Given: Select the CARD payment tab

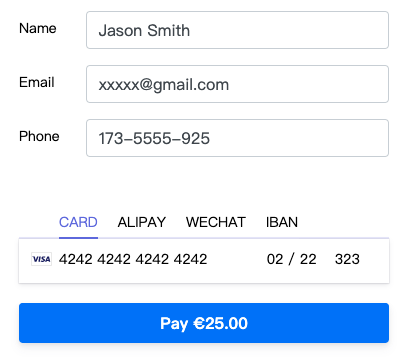Looking at the screenshot, I should click(78, 222).
